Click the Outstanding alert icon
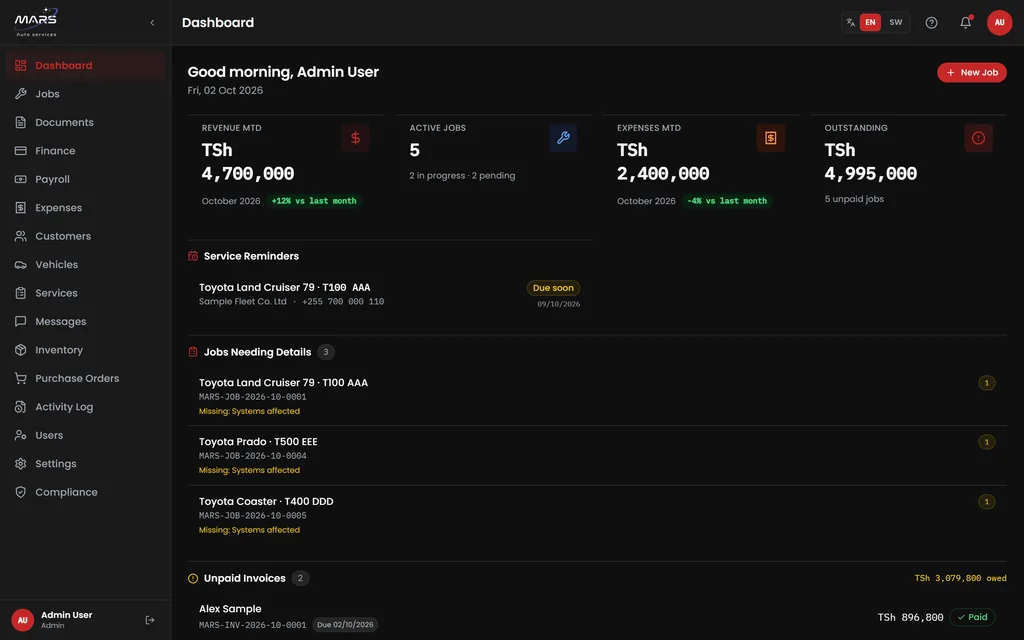 (x=978, y=138)
